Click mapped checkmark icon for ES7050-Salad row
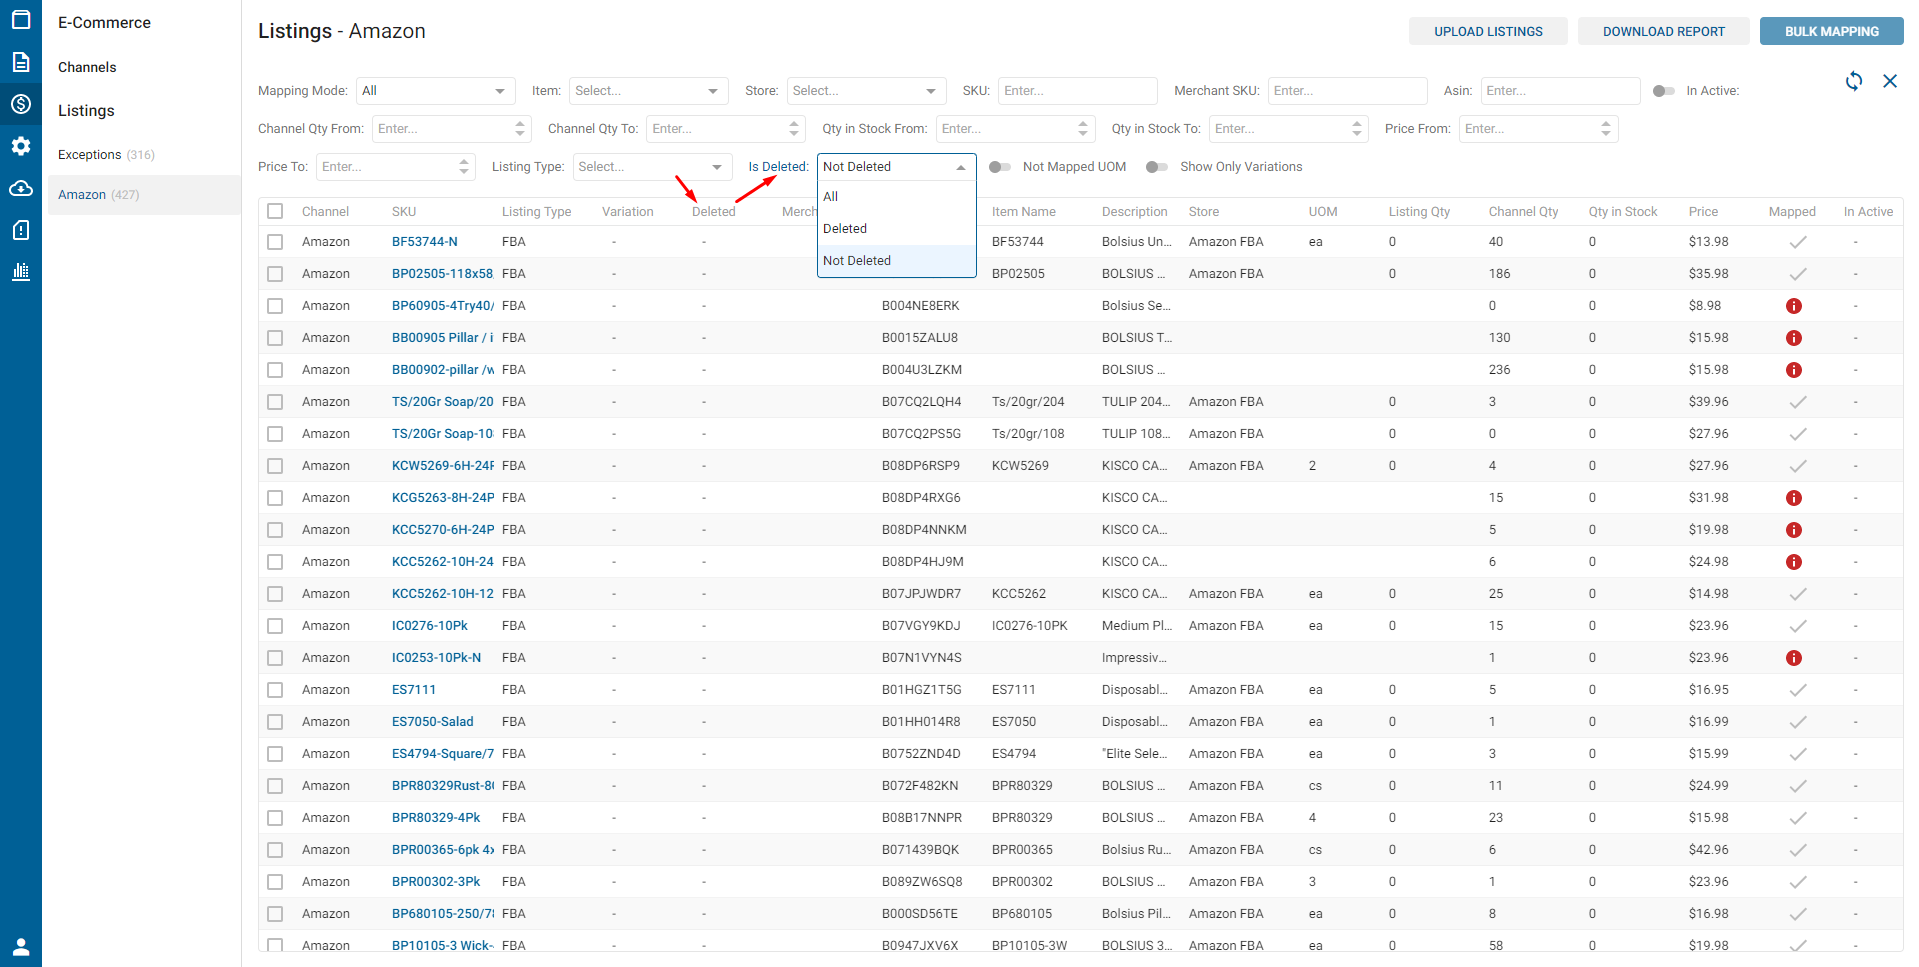Viewport: 1919px width, 967px height. click(x=1797, y=722)
